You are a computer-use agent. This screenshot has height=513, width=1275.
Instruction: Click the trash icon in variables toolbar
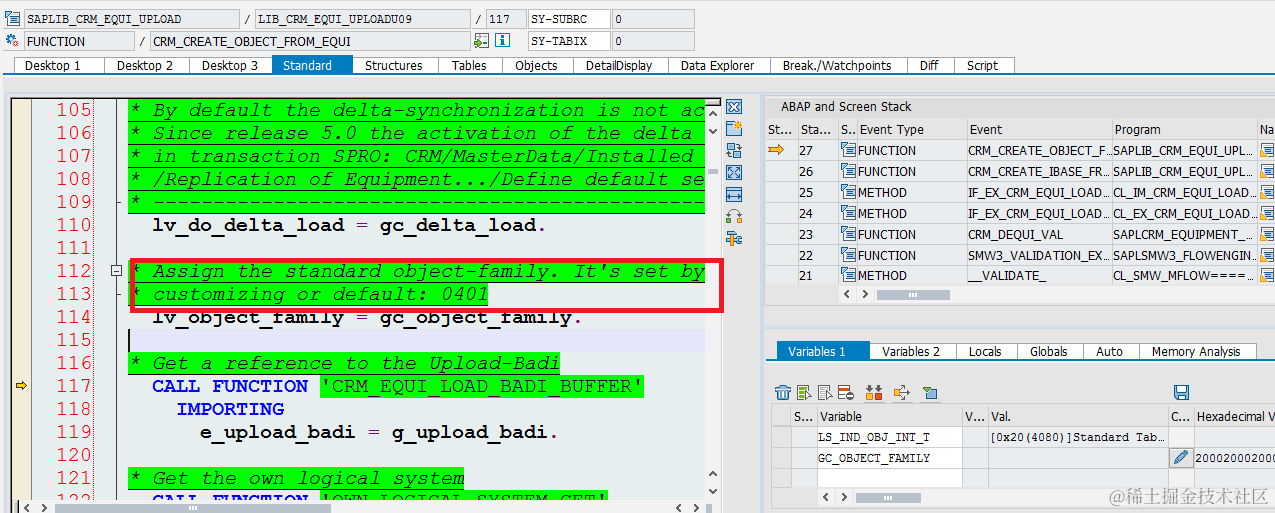783,392
